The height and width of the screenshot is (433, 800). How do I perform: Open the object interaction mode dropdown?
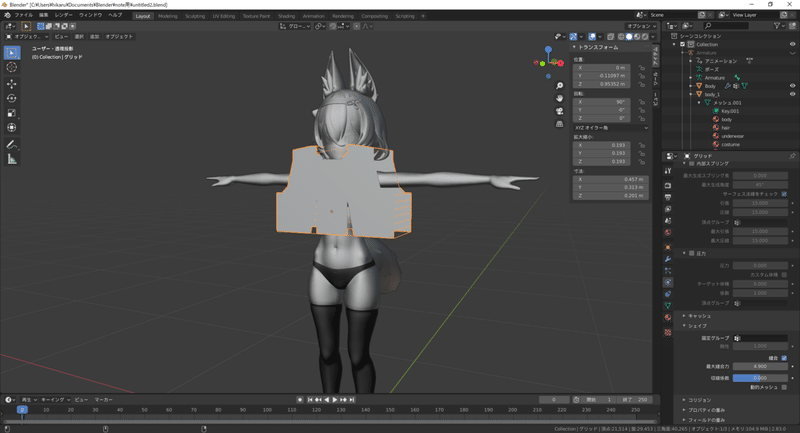click(x=27, y=37)
